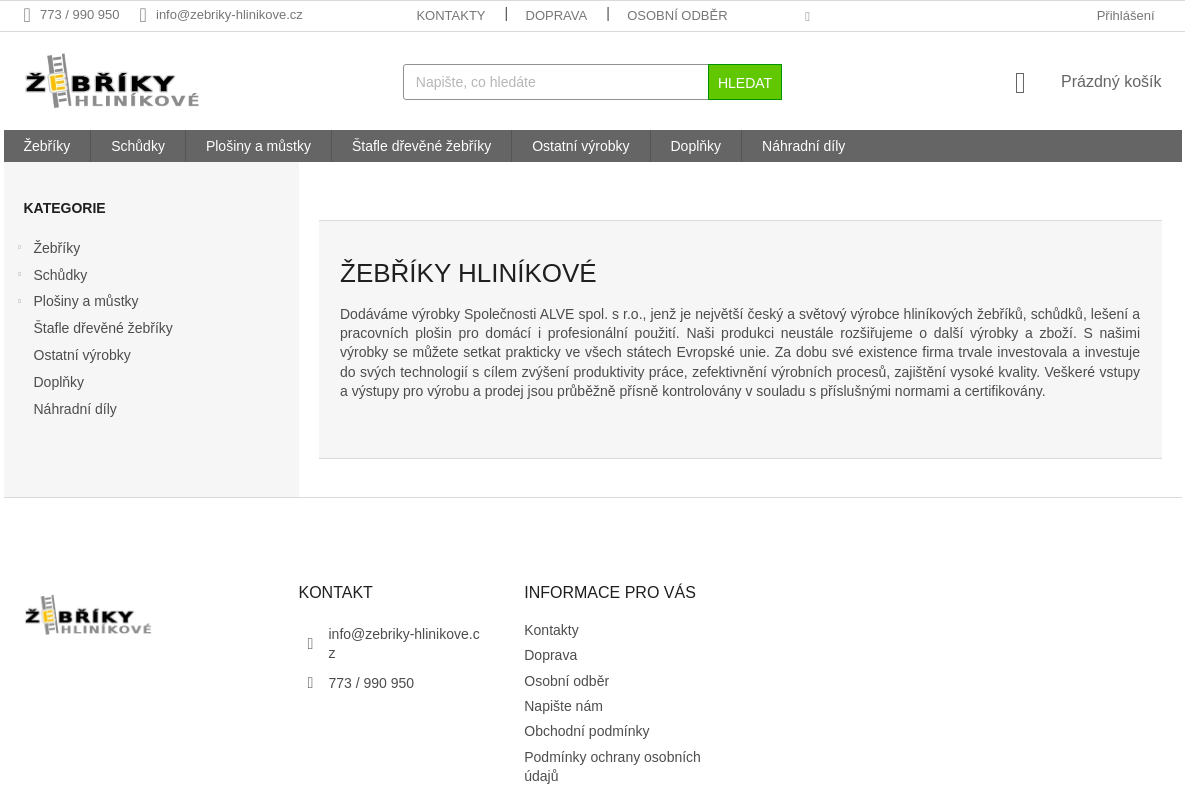Click the email icon in the header

click(143, 14)
